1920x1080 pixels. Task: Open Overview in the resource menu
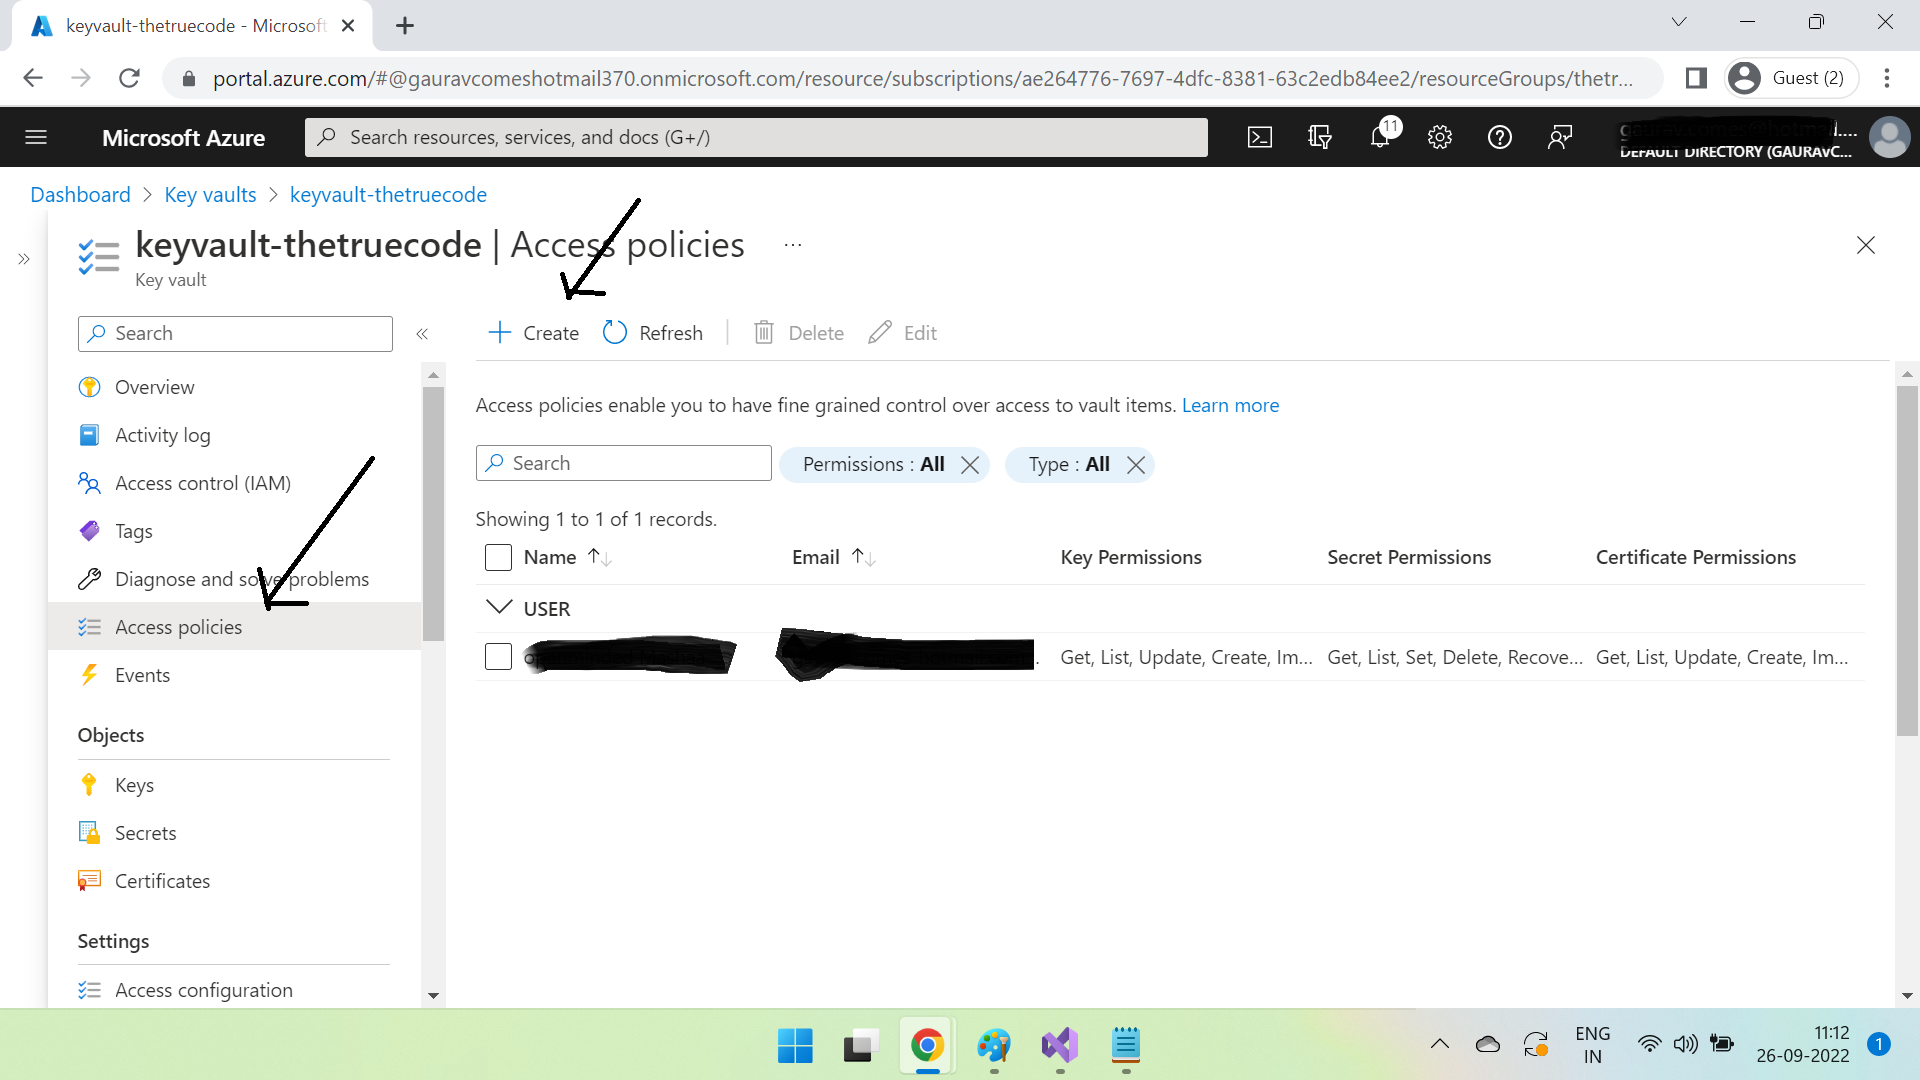154,387
